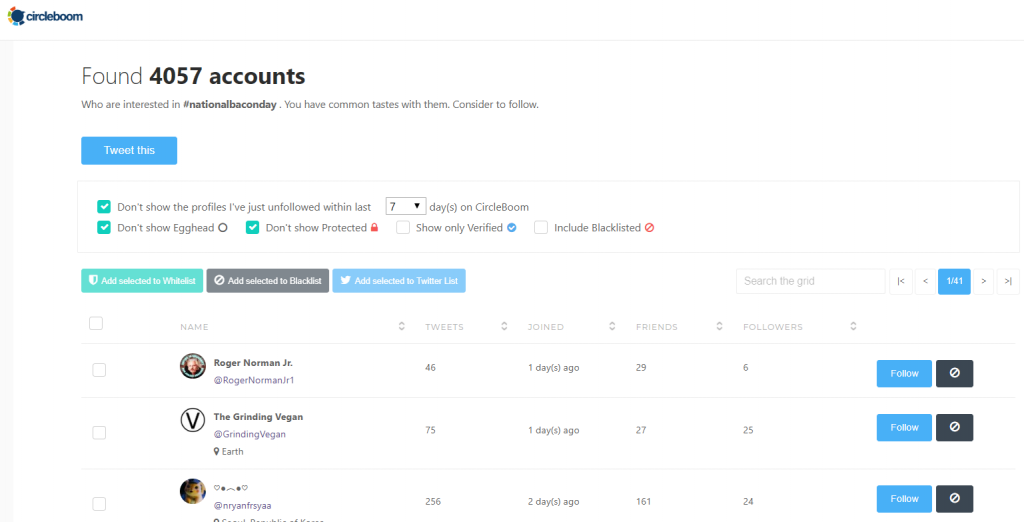1024x522 pixels.
Task: Tick the select-all checkbox in header
Action: pos(96,323)
